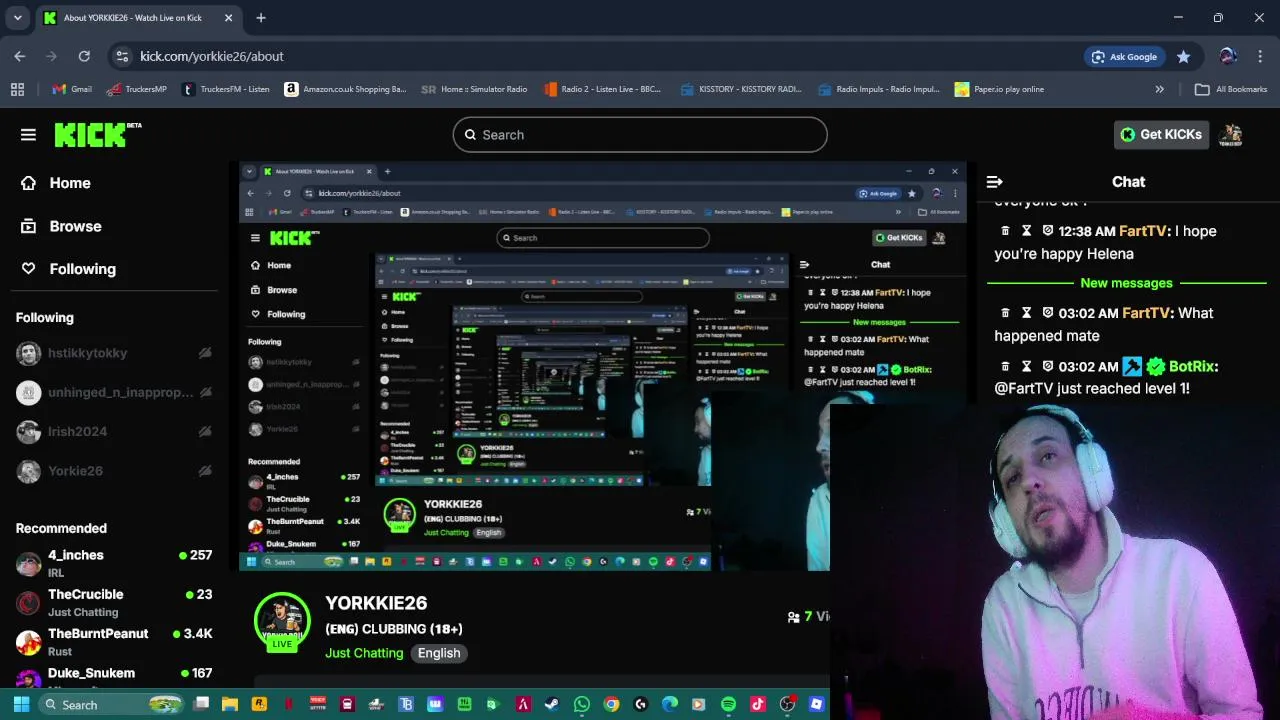1280x720 pixels.
Task: Timeout FartTV on the 12:38 AM message
Action: (1026, 231)
